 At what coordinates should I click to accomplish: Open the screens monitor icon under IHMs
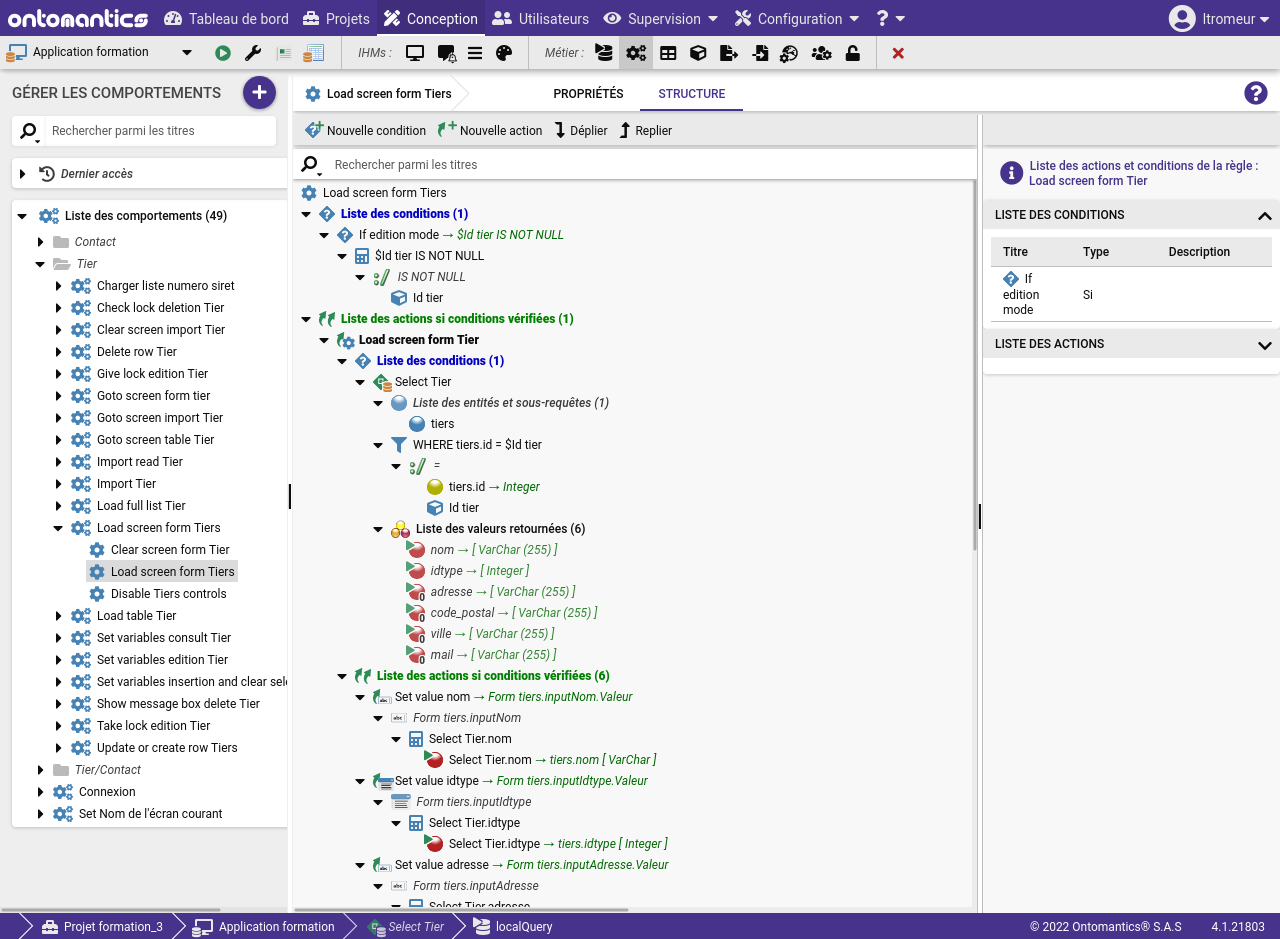pos(415,53)
